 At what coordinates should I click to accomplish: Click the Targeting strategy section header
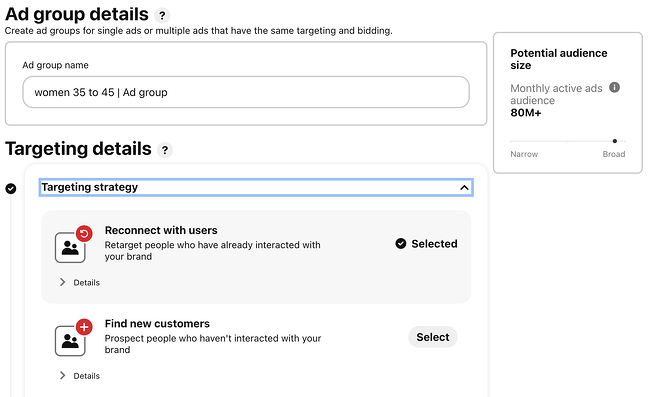(256, 188)
